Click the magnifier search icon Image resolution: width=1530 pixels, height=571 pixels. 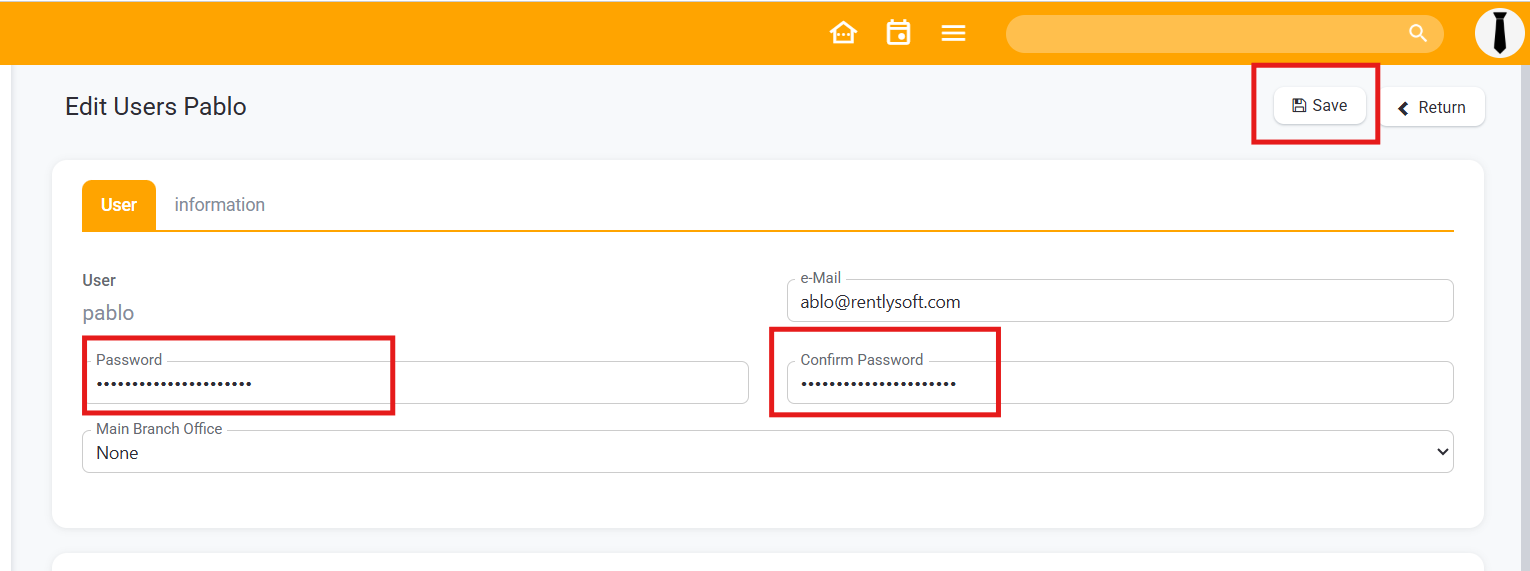point(1417,33)
